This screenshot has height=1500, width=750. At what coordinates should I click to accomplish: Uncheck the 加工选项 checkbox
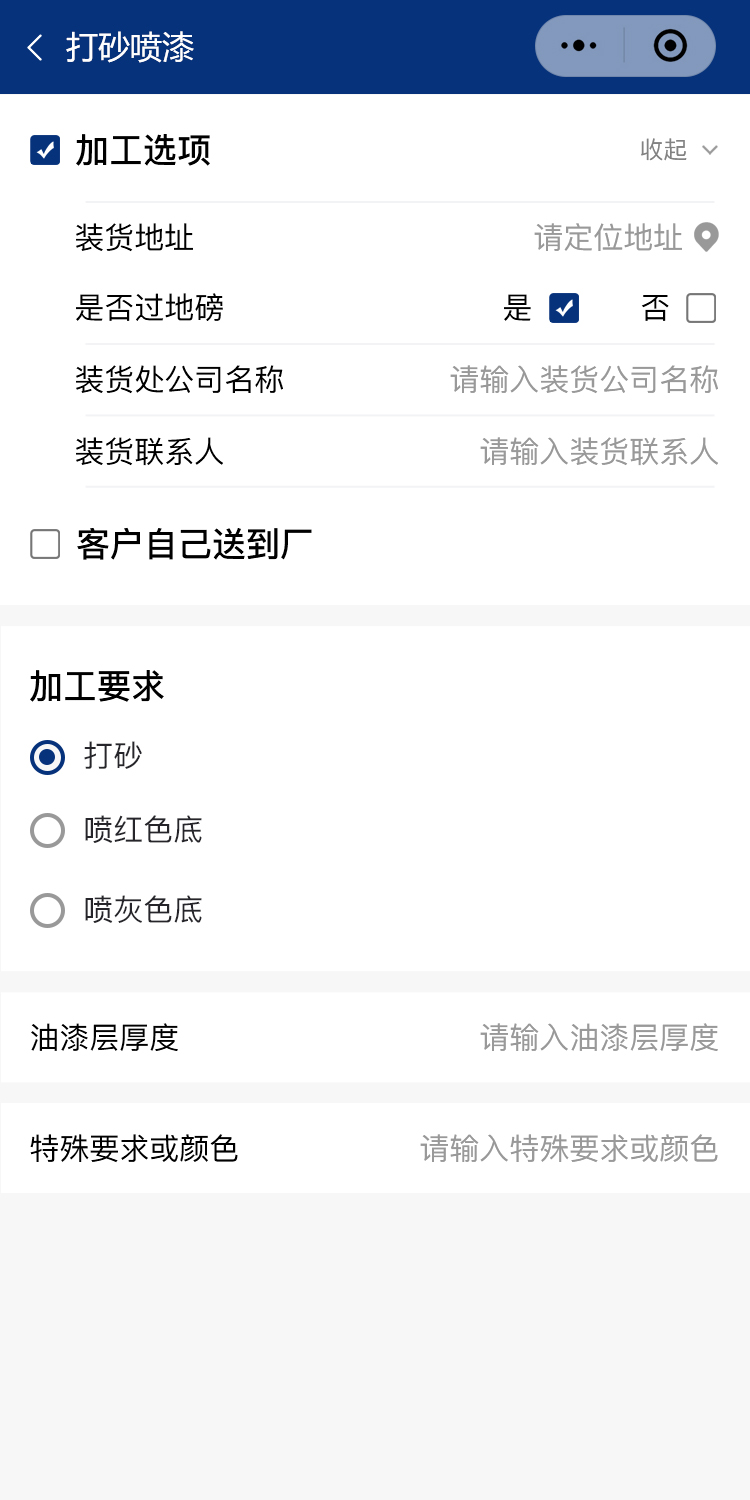point(45,150)
